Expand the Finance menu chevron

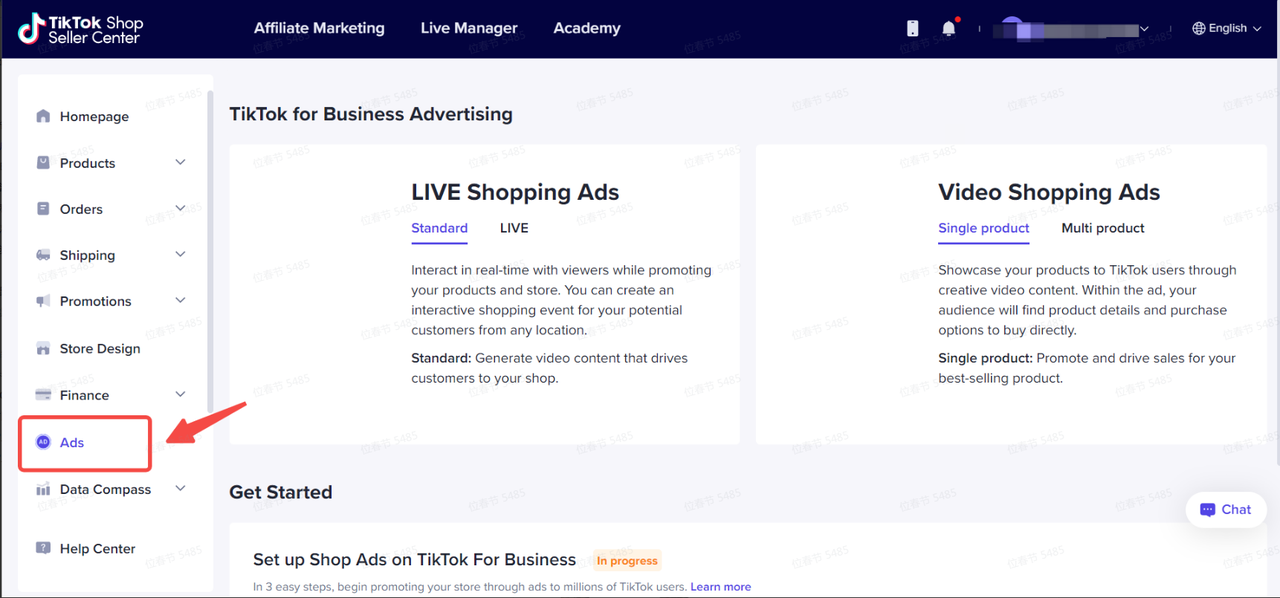(180, 394)
